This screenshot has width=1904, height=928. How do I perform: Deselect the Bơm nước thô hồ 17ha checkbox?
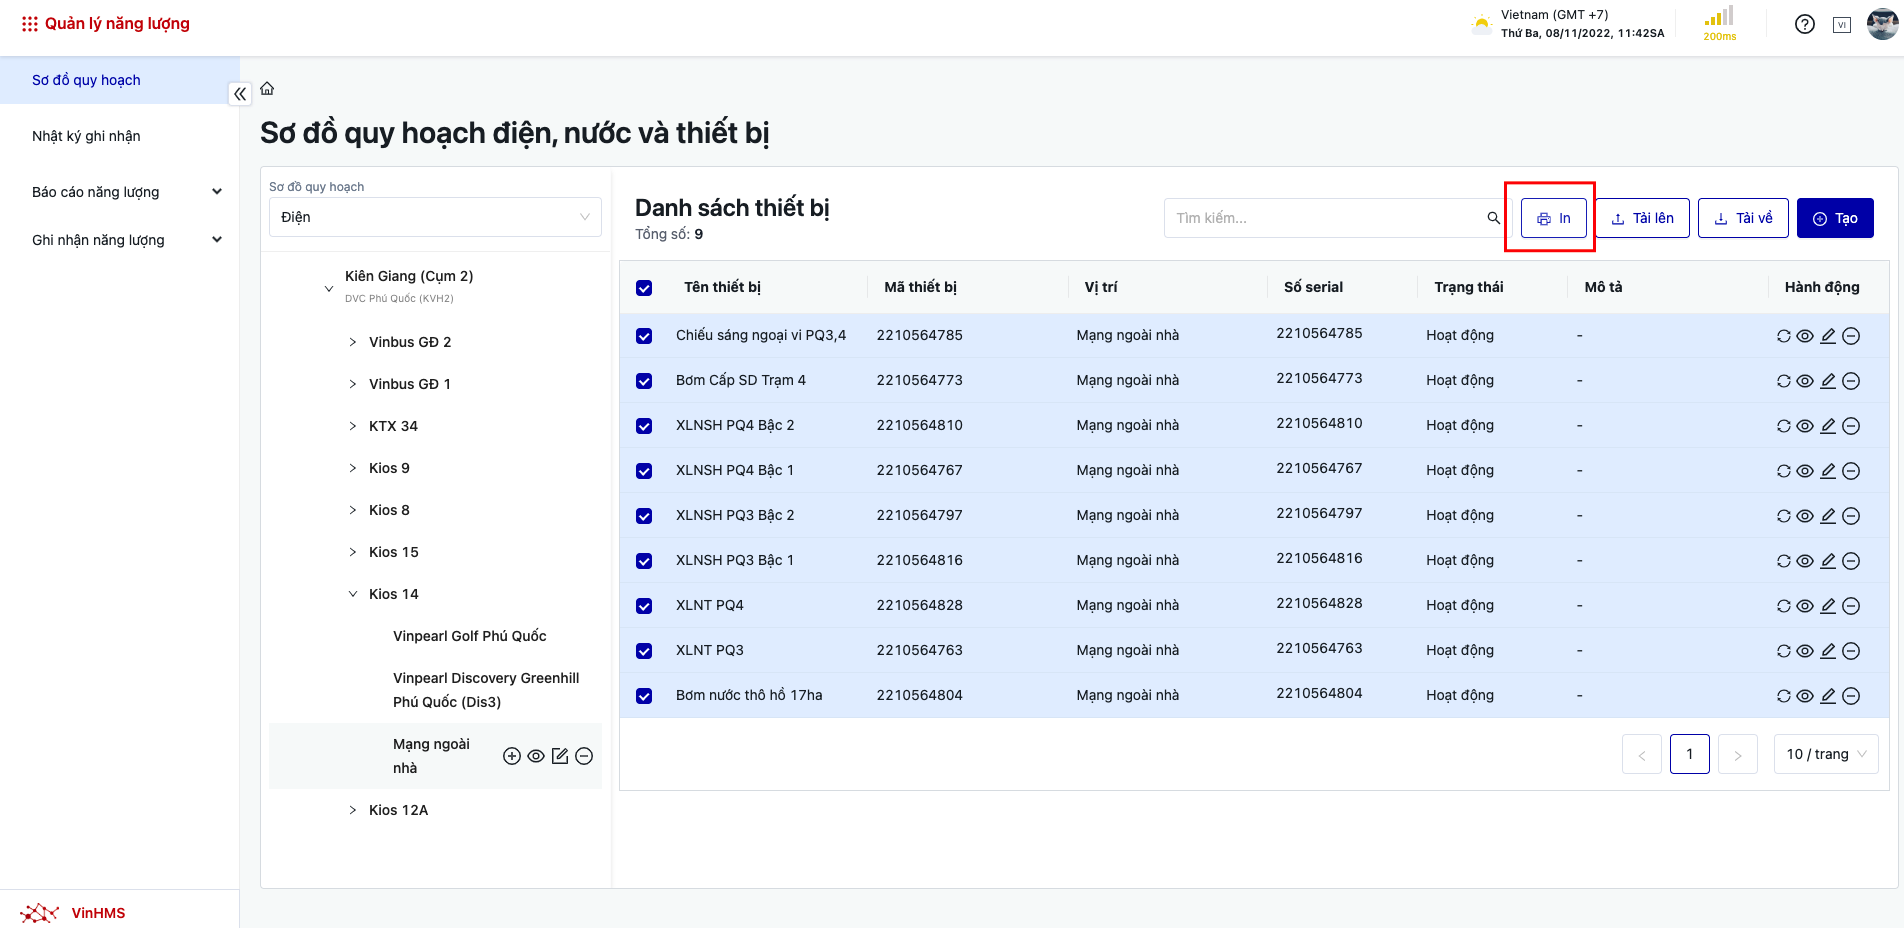[644, 696]
